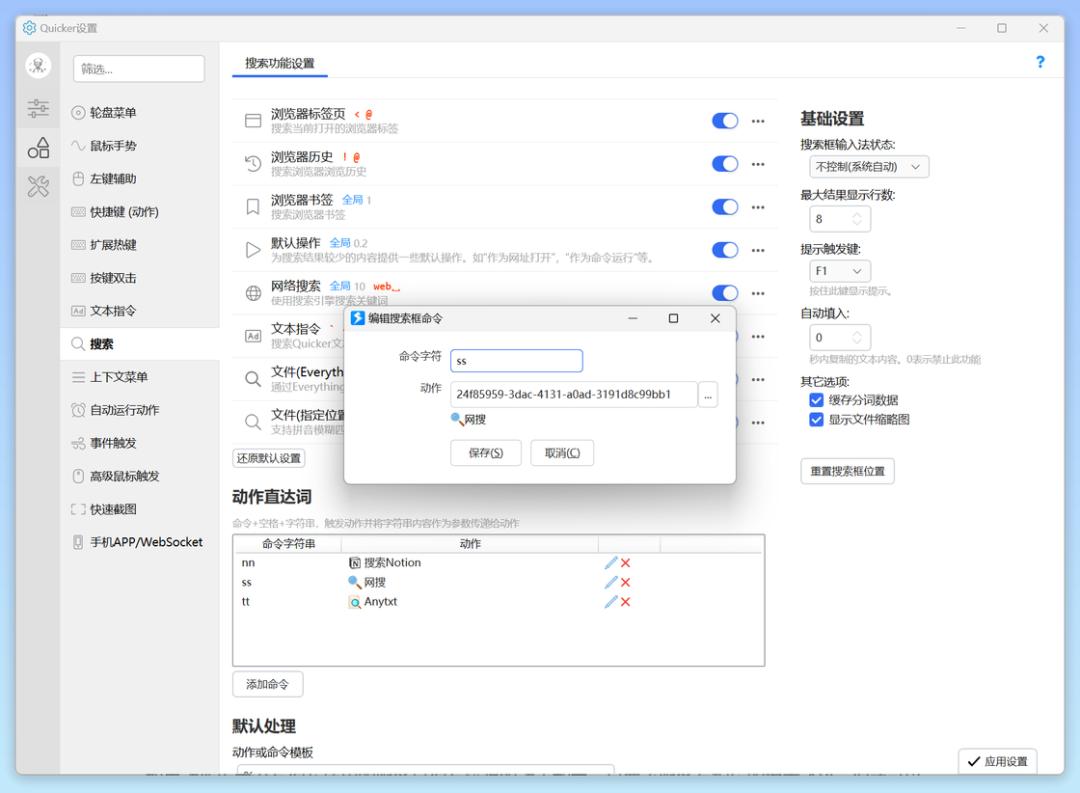Viewport: 1080px width, 793px height.
Task: Open more options for 浏览器书签
Action: coord(758,207)
